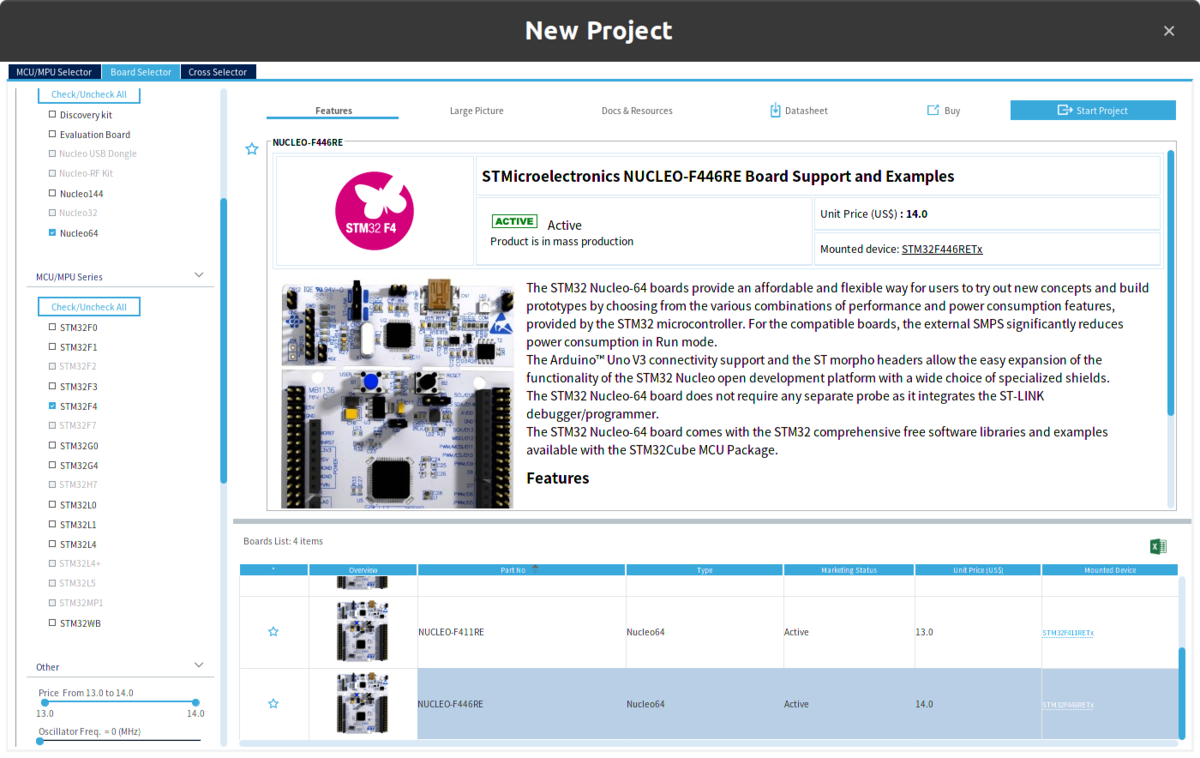Click the 13.0 unit price cell
The image size is (1200, 758).
pyautogui.click(x=978, y=632)
